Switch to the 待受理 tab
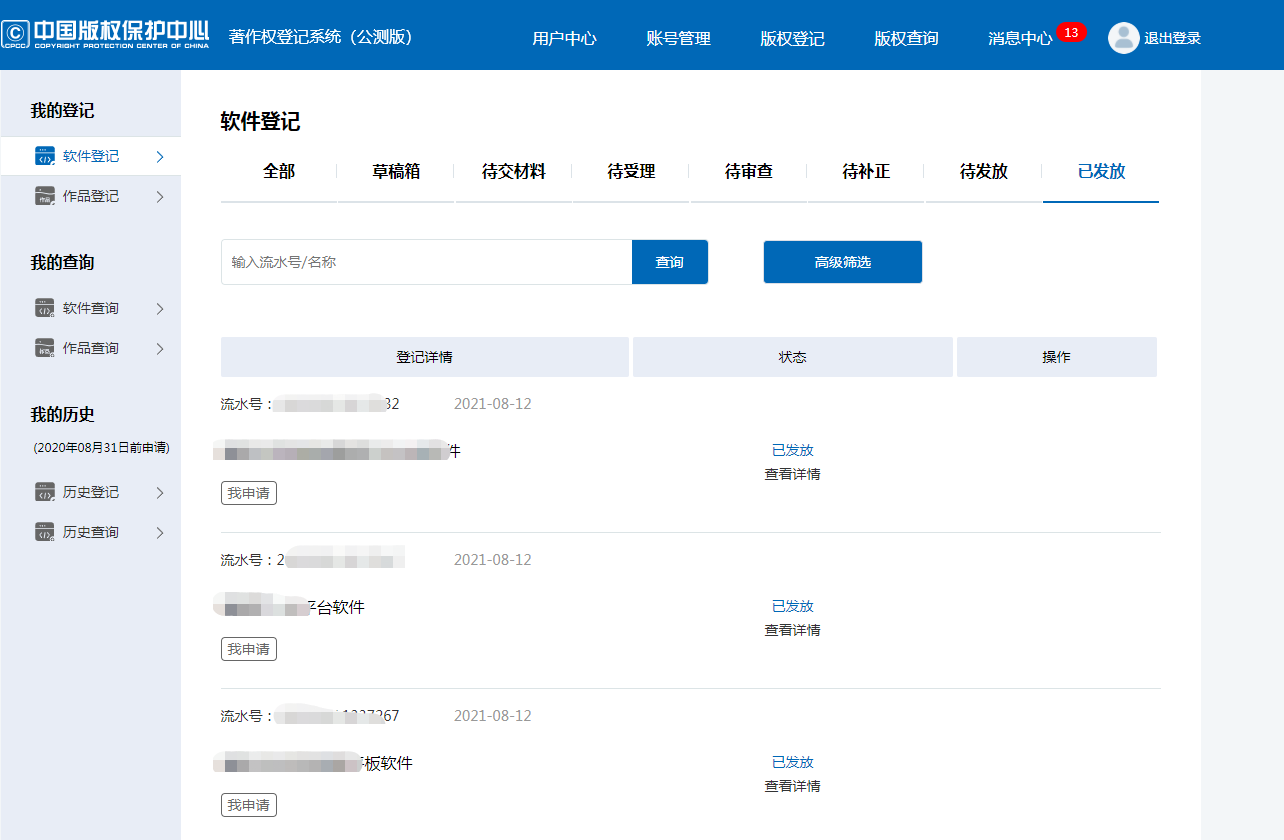The image size is (1284, 840). click(x=631, y=172)
